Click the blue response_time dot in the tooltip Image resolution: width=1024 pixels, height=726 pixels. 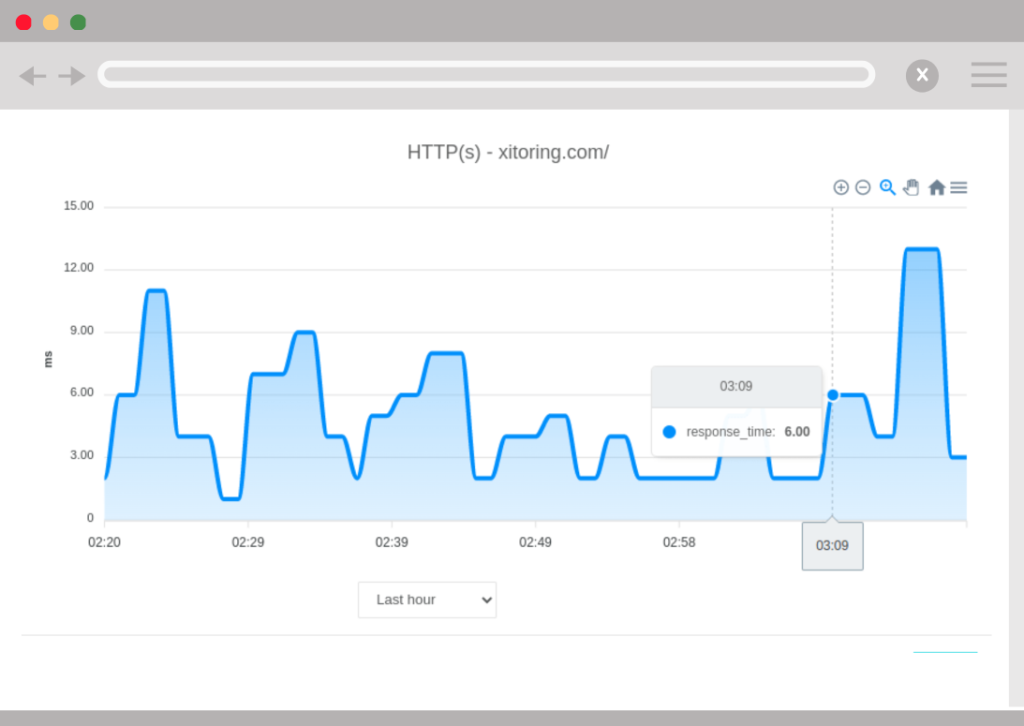669,431
